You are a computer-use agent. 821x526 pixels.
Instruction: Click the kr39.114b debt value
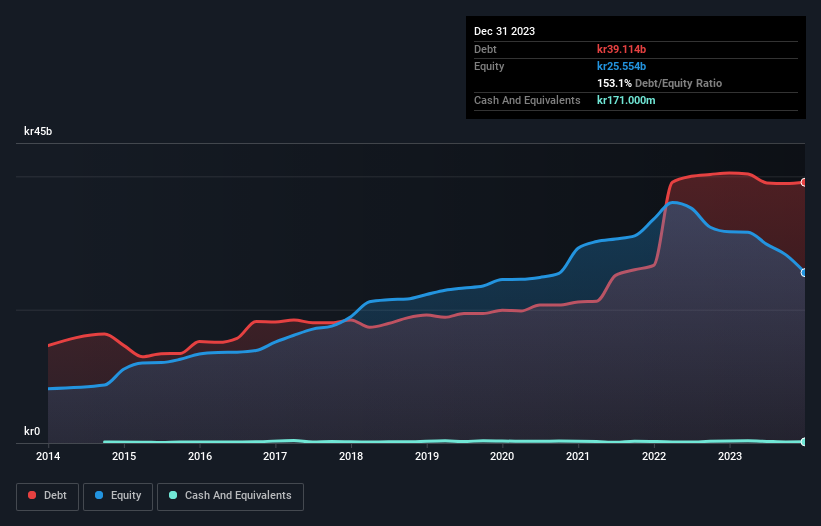pos(622,49)
